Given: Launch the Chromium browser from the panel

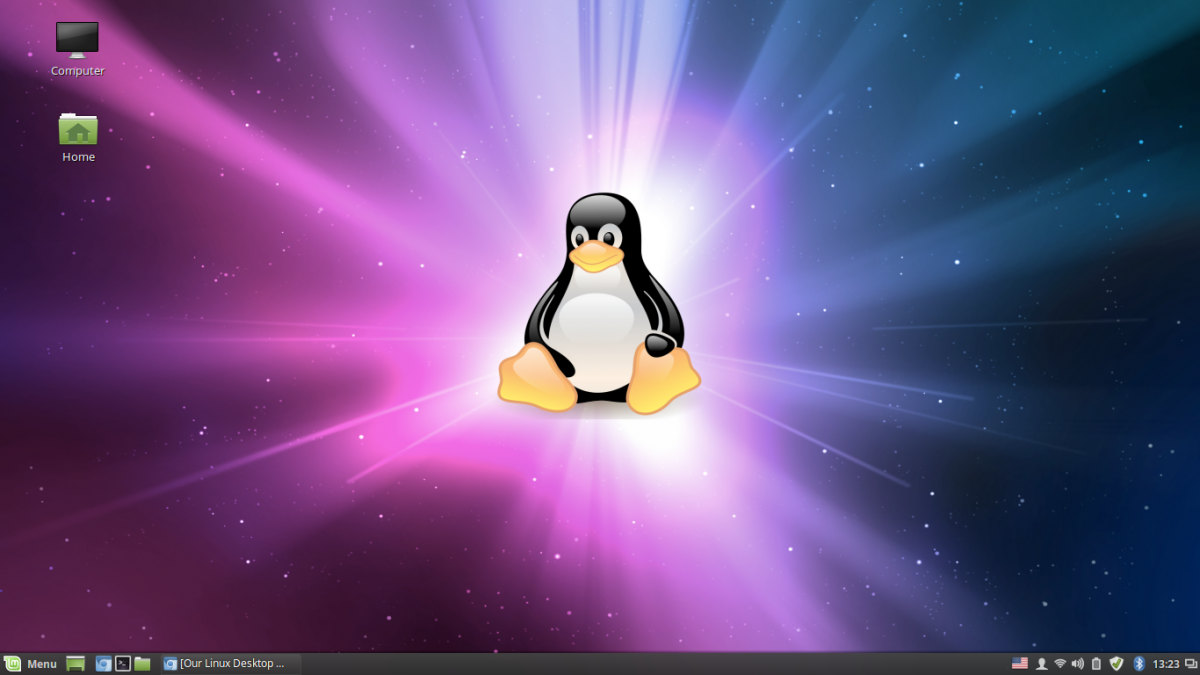Looking at the screenshot, I should pyautogui.click(x=103, y=664).
